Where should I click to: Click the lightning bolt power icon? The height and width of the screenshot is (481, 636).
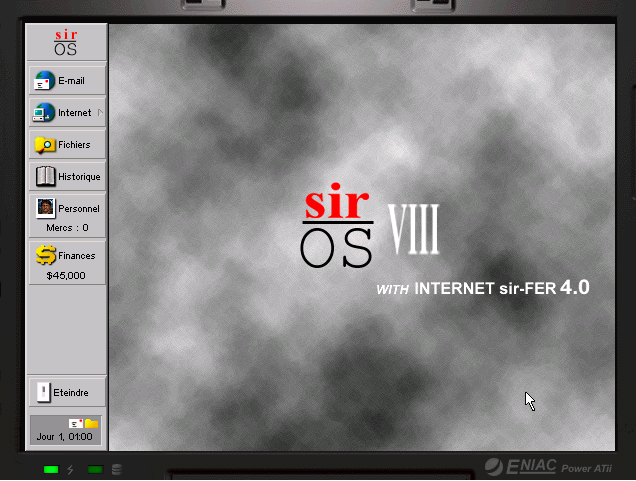[x=71, y=470]
